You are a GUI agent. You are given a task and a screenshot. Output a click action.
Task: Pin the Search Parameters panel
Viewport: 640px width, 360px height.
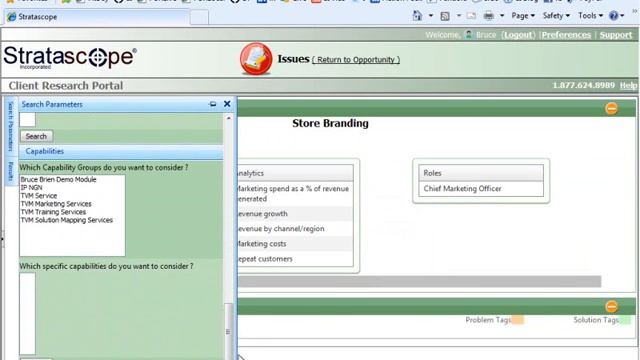pos(213,104)
